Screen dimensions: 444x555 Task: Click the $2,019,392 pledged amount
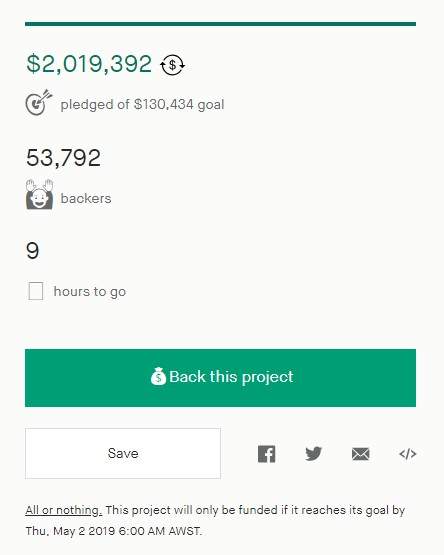click(89, 64)
